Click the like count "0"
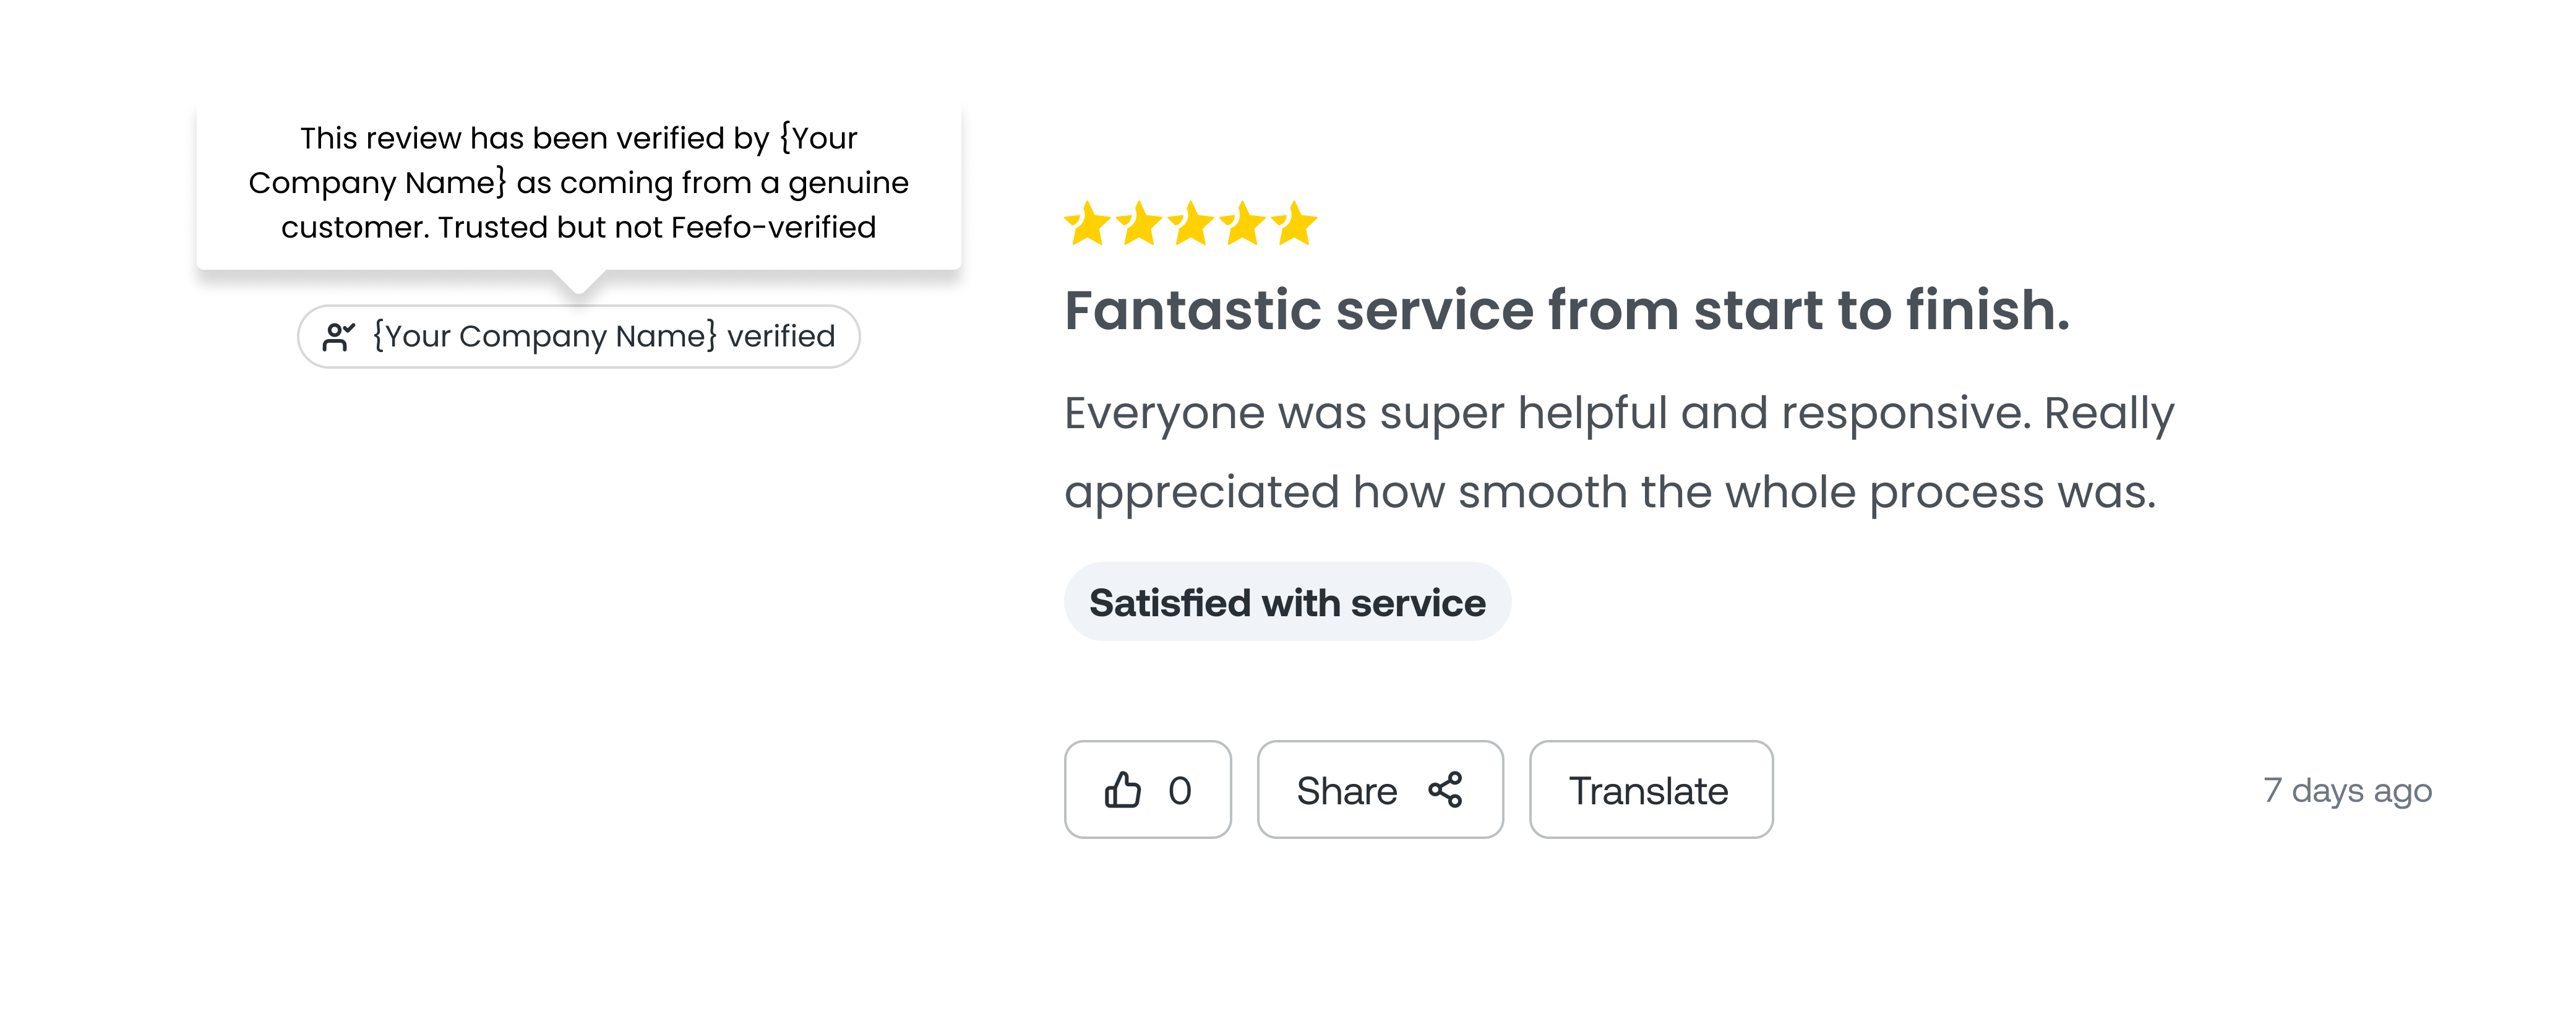This screenshot has height=1032, width=2576. pos(1180,791)
